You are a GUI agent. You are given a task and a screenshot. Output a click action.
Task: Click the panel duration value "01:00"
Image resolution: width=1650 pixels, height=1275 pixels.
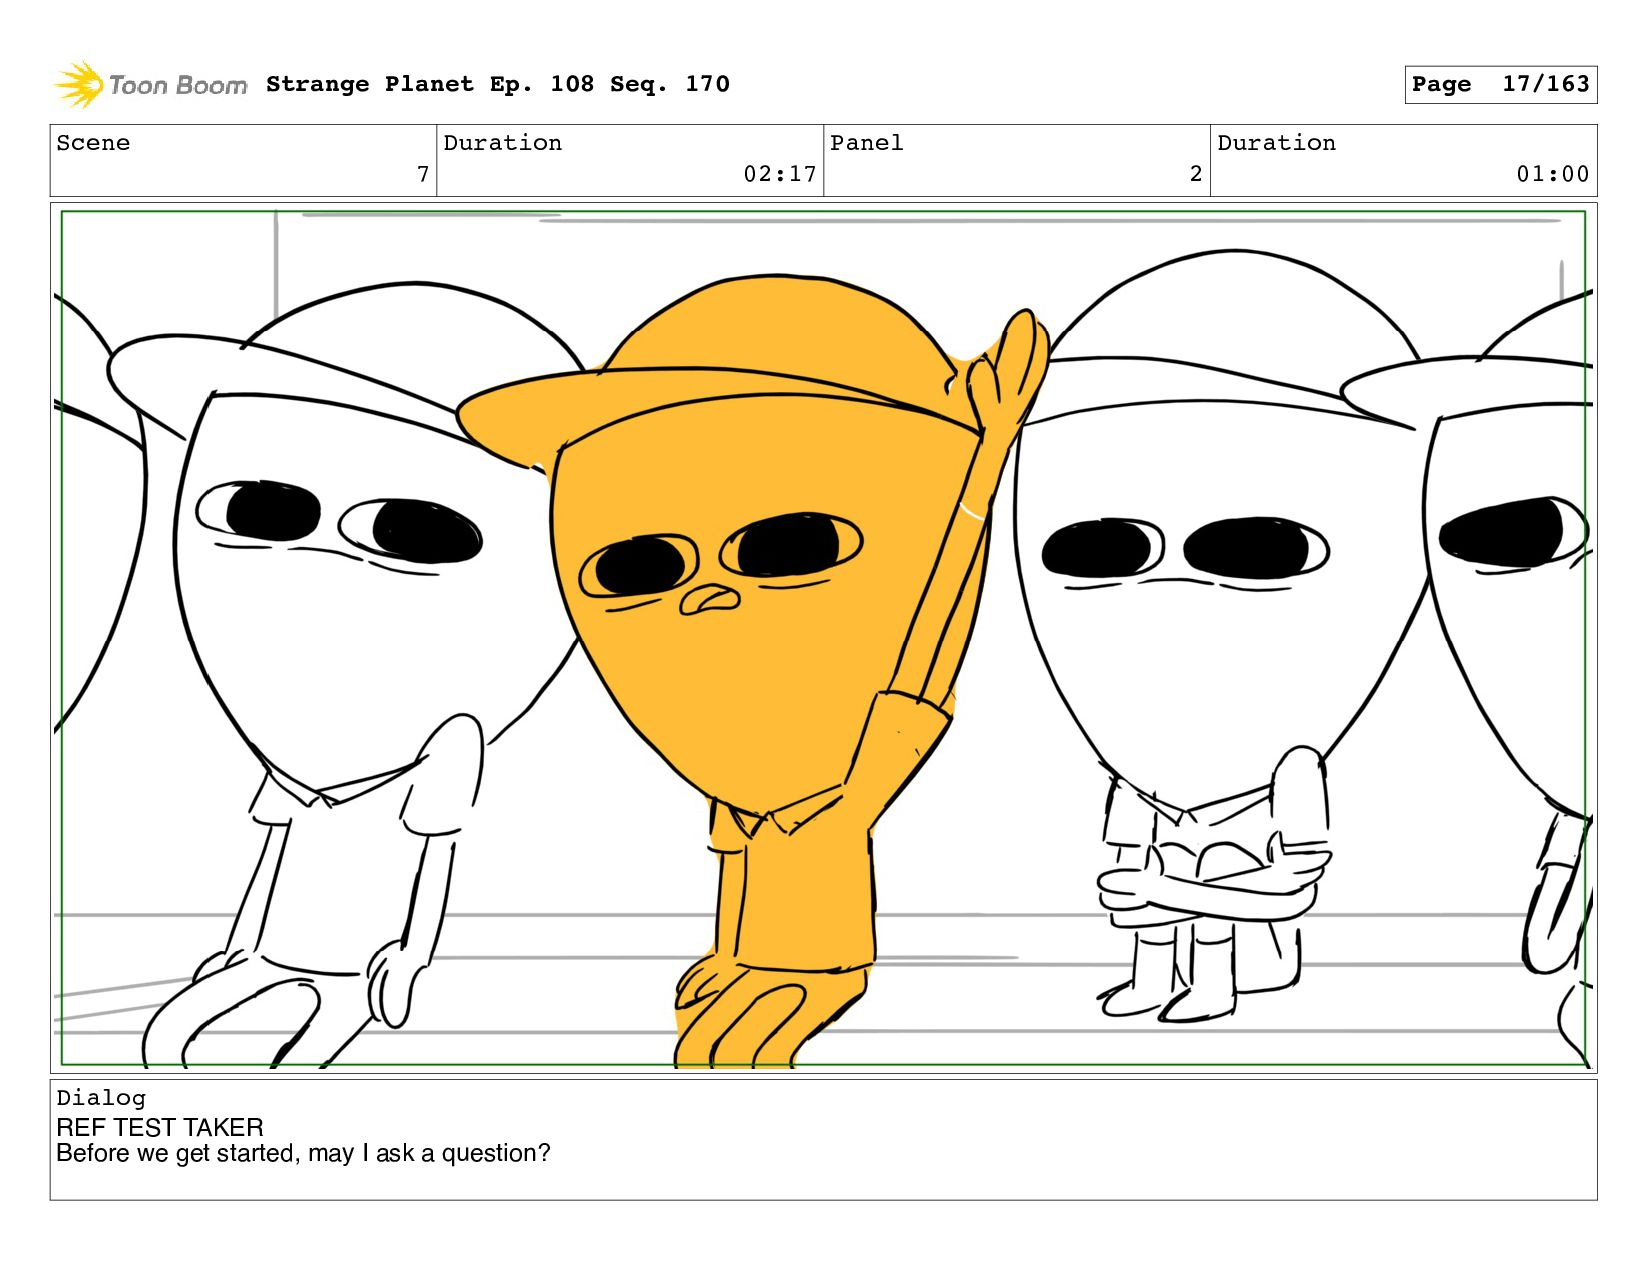[1553, 174]
